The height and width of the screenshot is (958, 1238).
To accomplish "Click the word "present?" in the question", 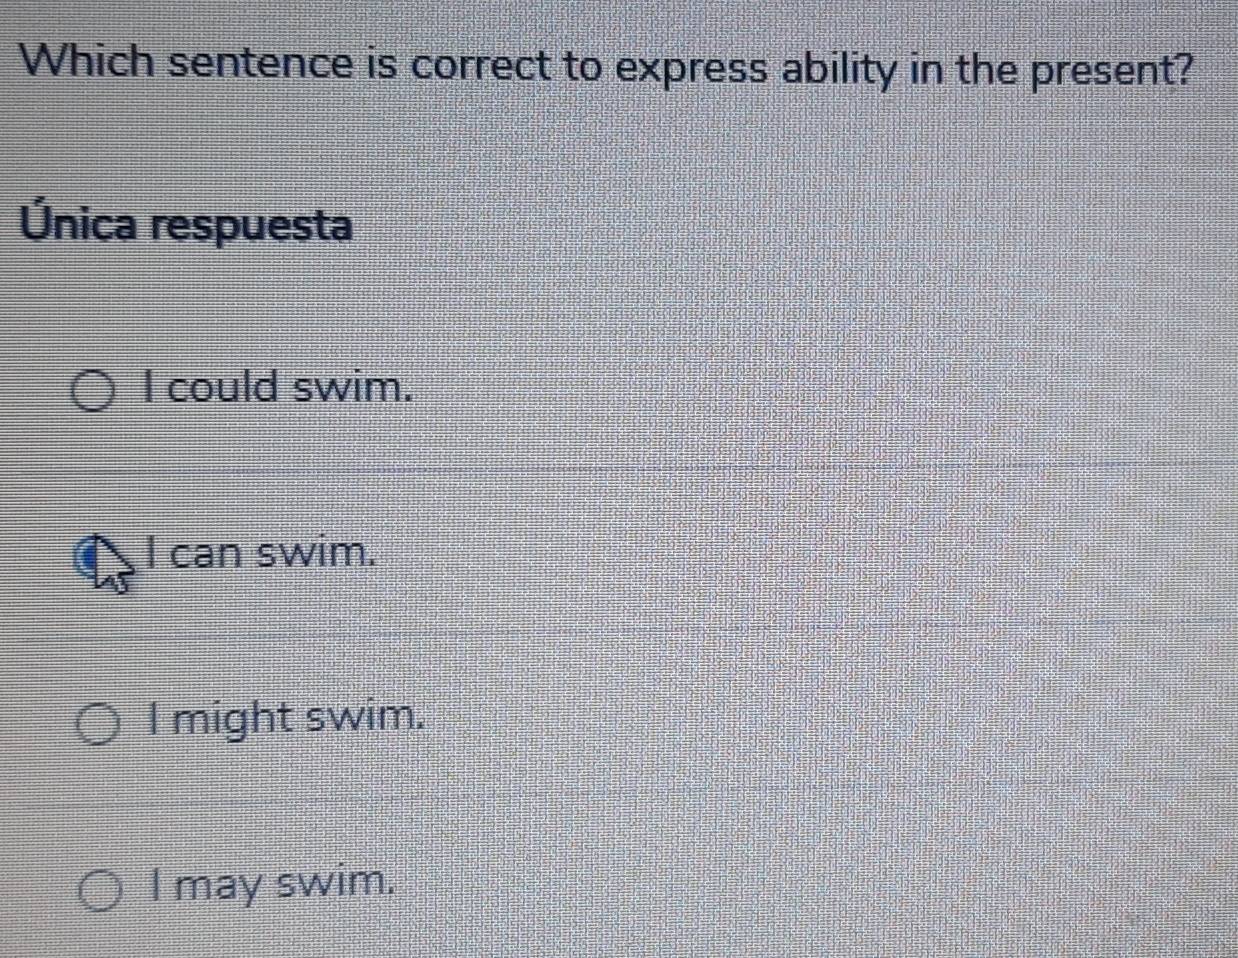I will tap(1110, 70).
